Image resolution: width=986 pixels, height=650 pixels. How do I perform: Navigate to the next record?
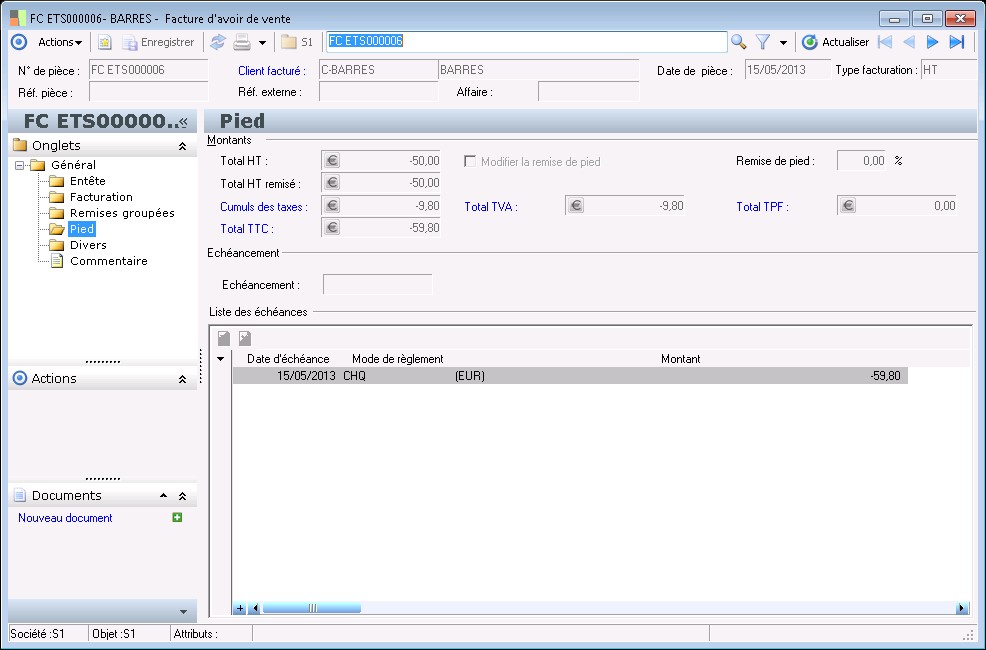933,42
